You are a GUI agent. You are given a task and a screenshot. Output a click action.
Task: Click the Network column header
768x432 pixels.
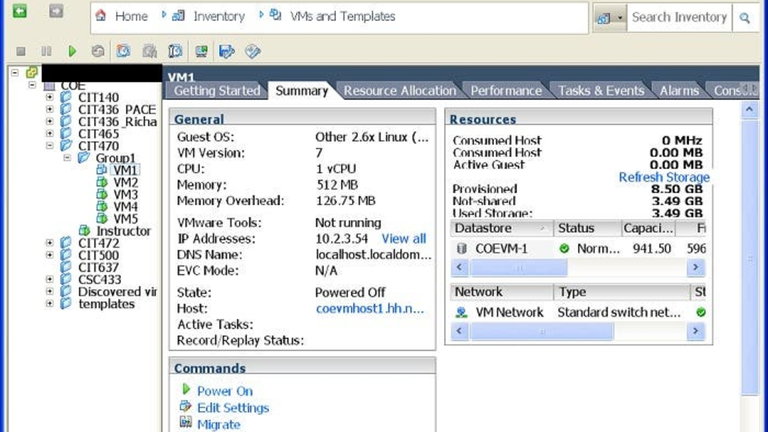502,292
